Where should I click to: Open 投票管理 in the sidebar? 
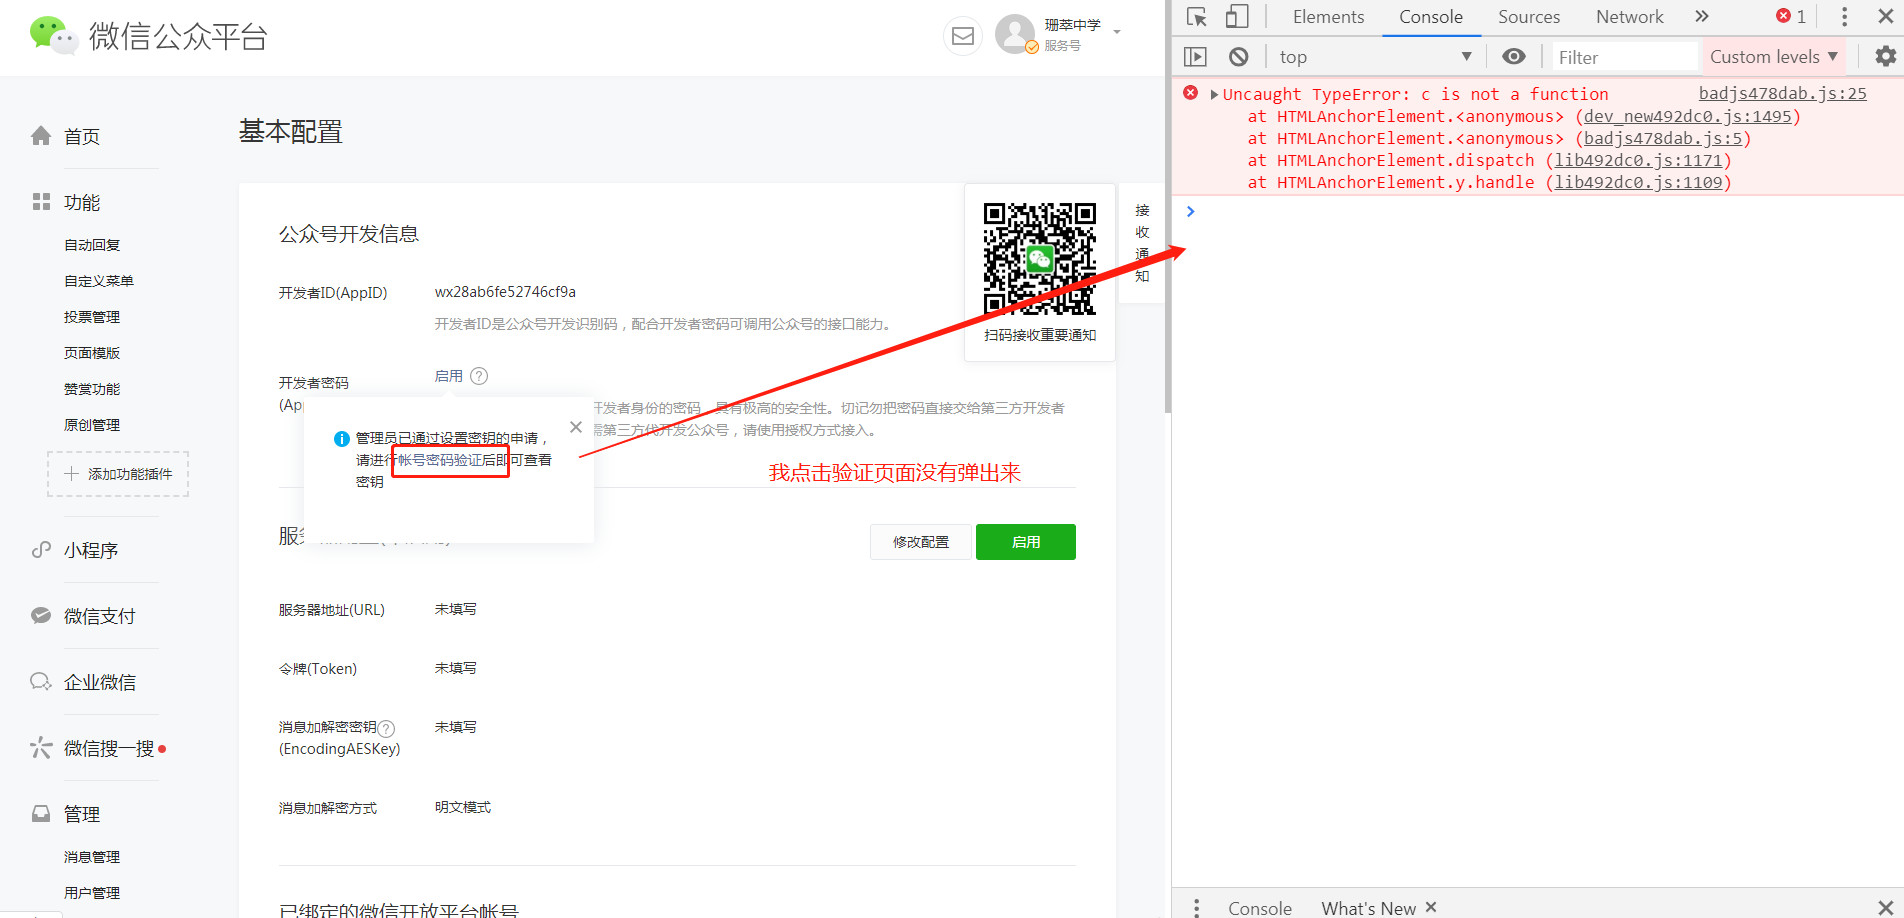tap(92, 317)
